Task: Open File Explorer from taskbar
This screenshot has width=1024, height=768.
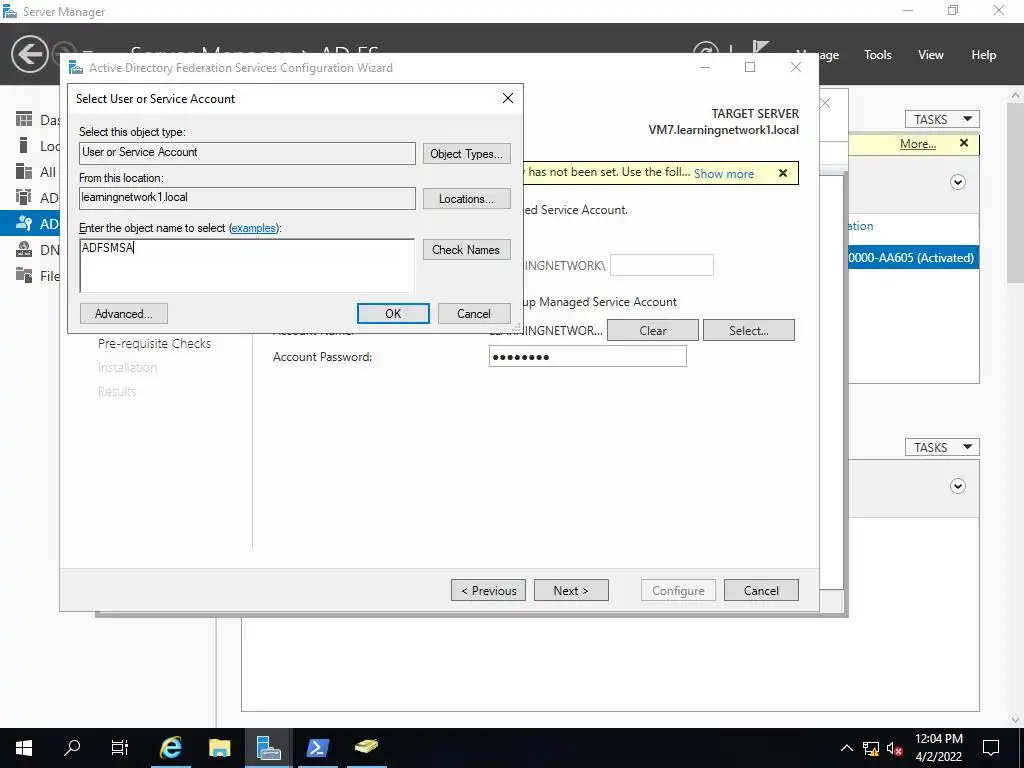Action: [x=220, y=748]
